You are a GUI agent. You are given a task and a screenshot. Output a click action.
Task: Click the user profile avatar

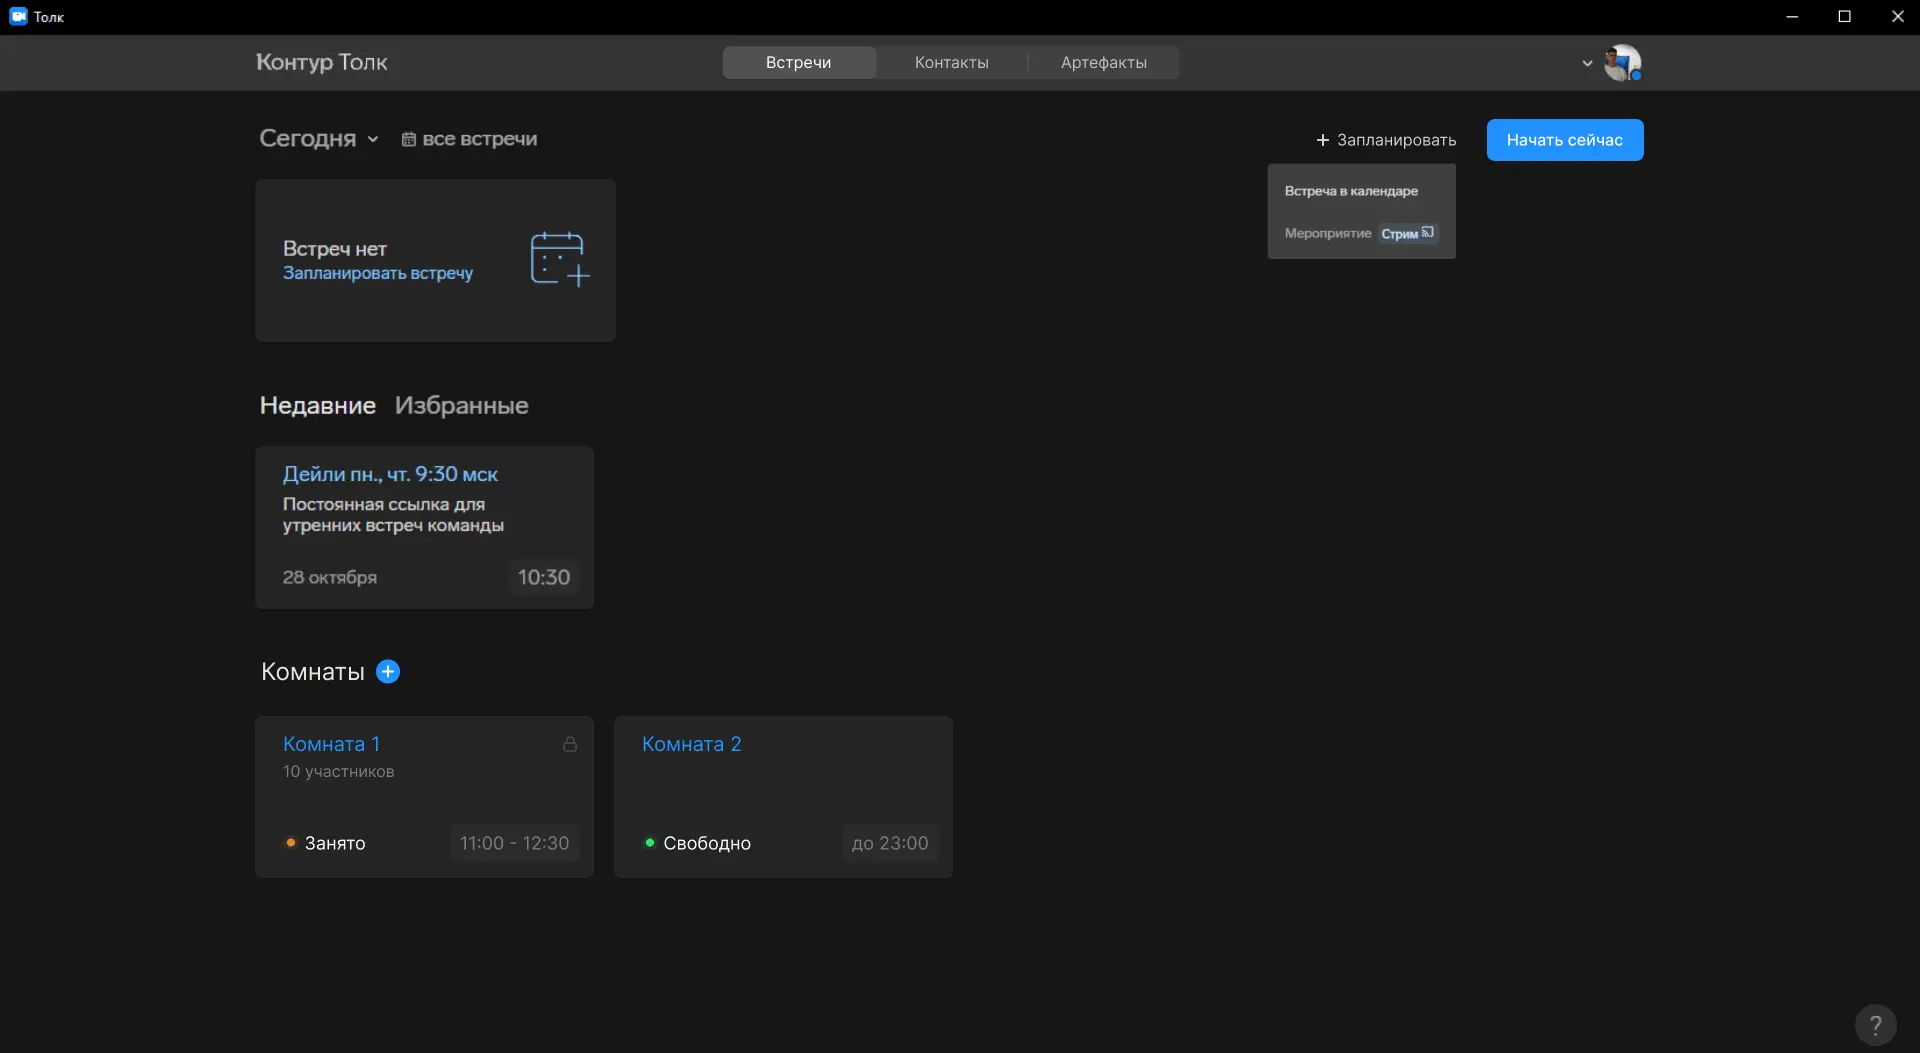coord(1621,63)
